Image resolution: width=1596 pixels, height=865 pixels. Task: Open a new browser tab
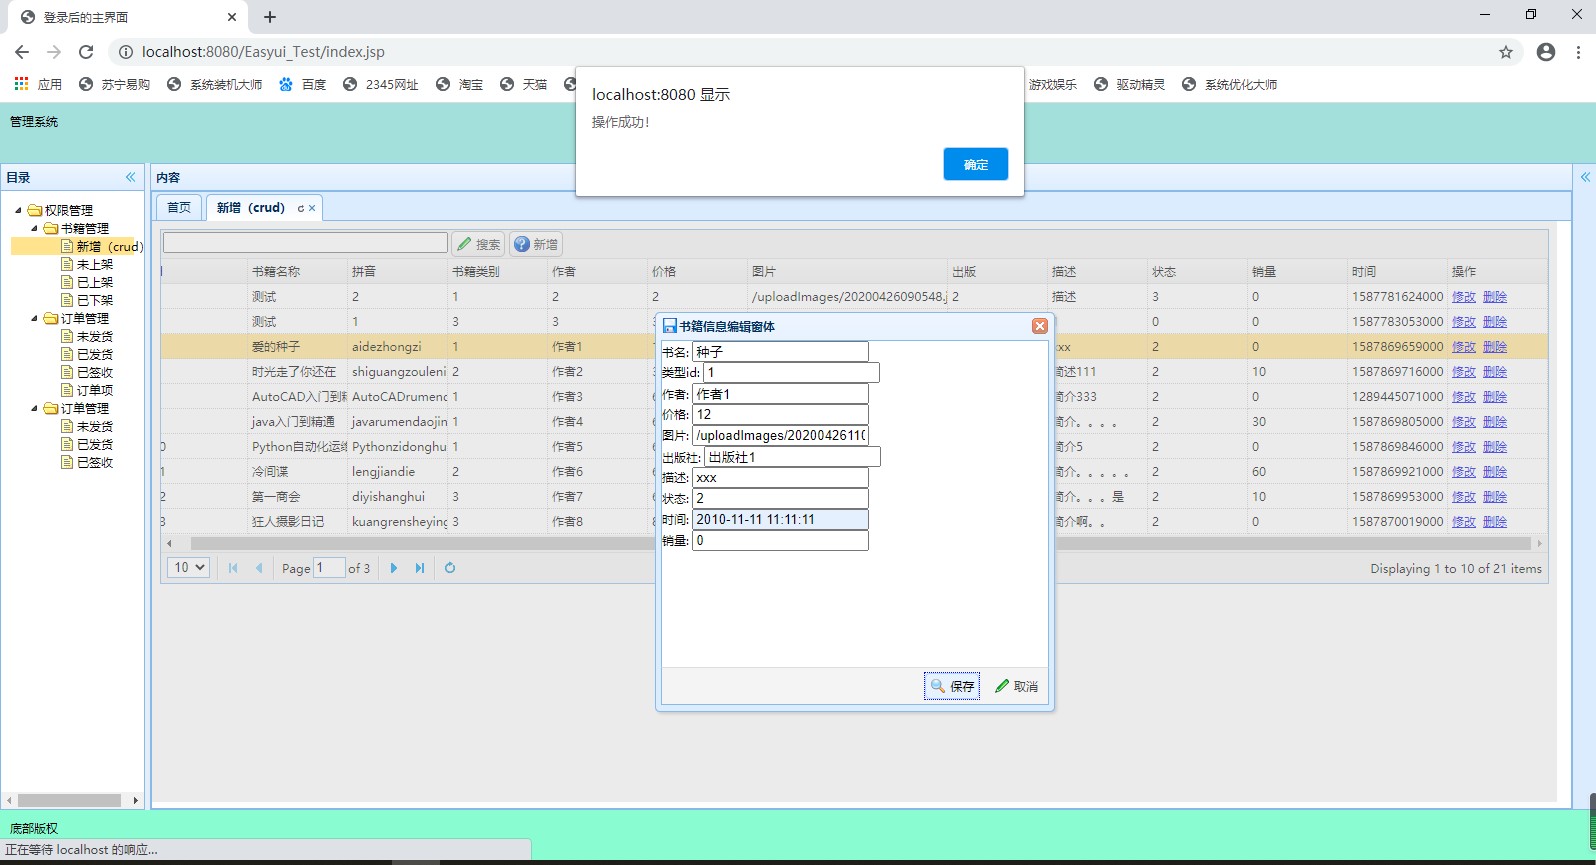tap(270, 17)
